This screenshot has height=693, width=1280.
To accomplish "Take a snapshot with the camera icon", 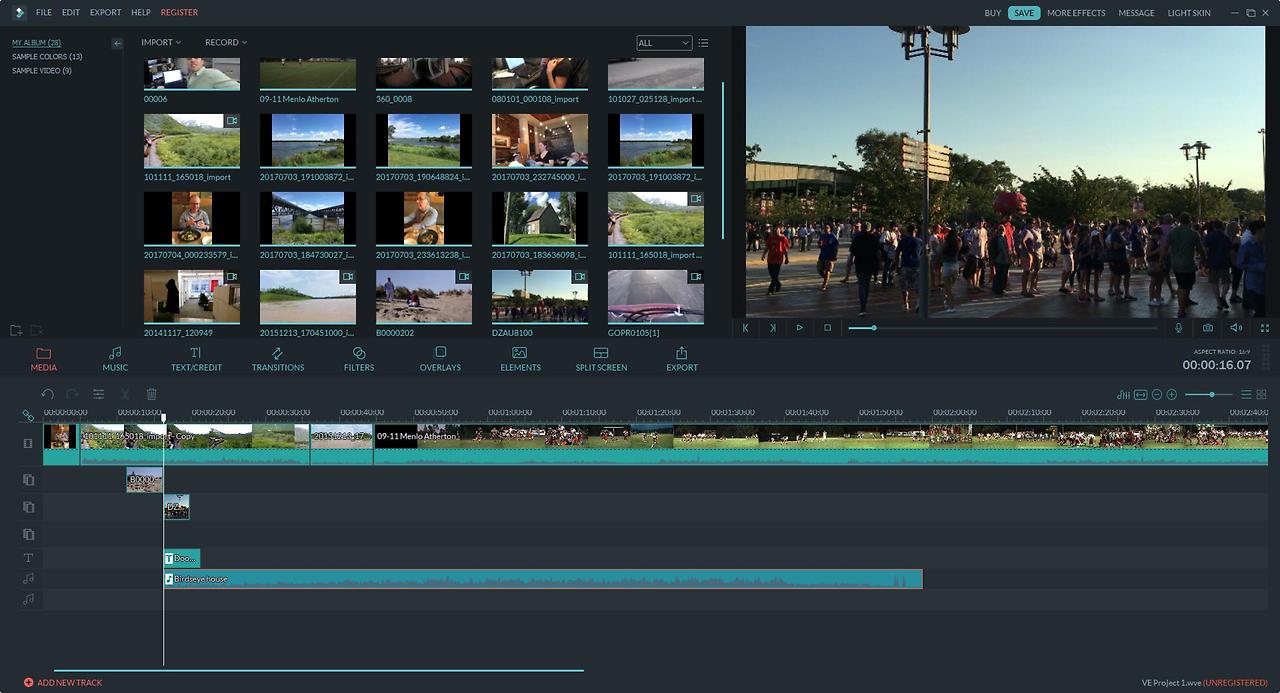I will coord(1208,327).
